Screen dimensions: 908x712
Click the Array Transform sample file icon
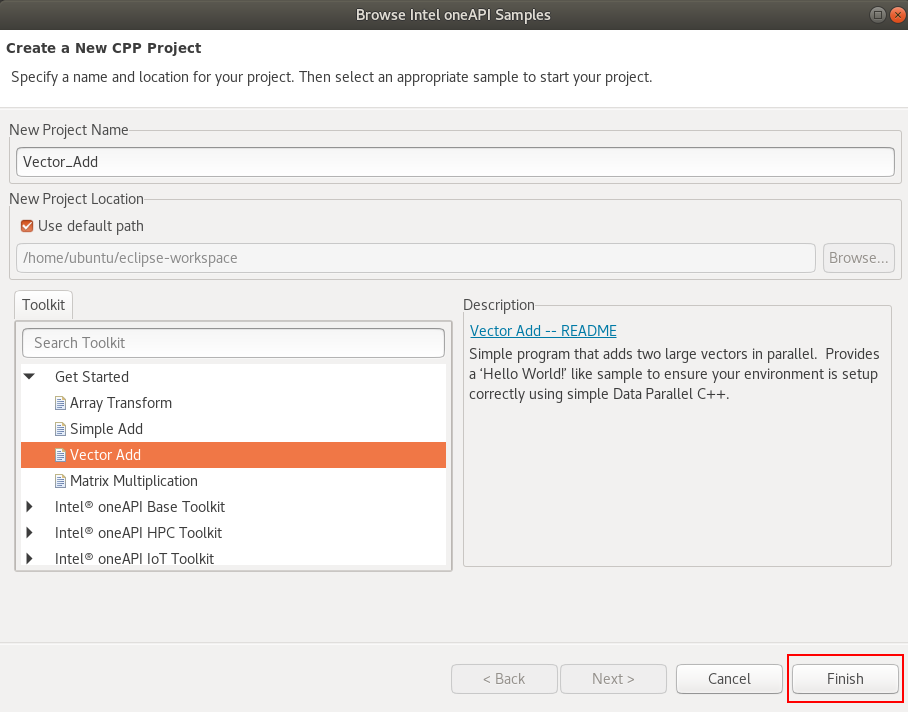tap(60, 403)
